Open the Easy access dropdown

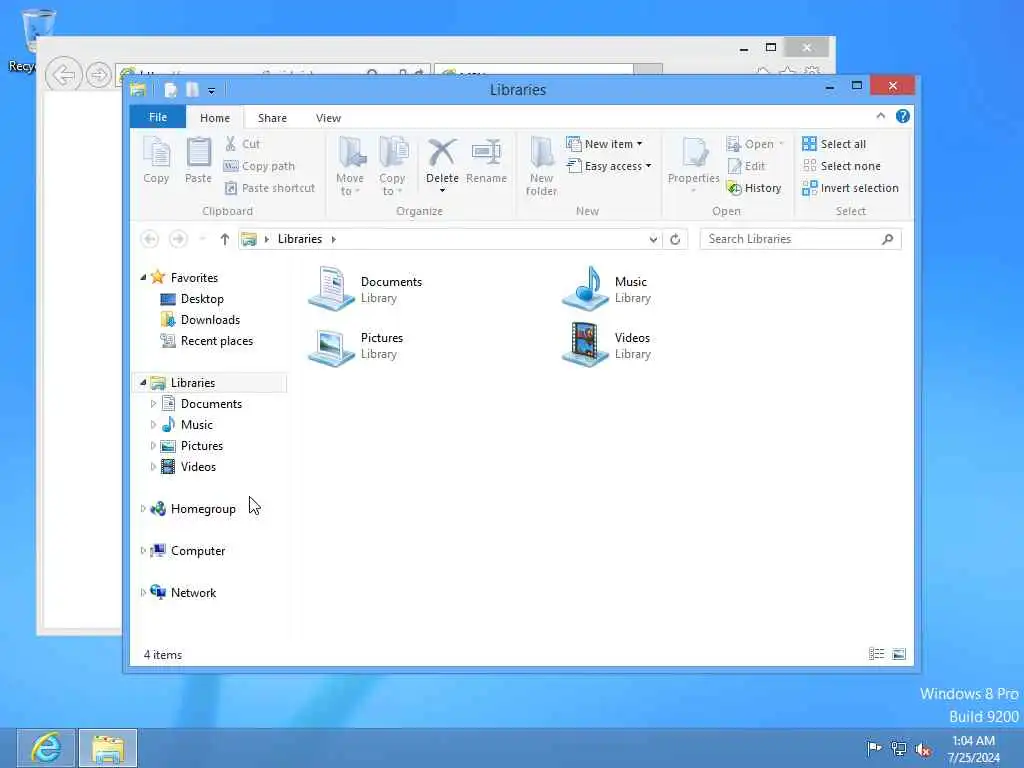coord(609,166)
